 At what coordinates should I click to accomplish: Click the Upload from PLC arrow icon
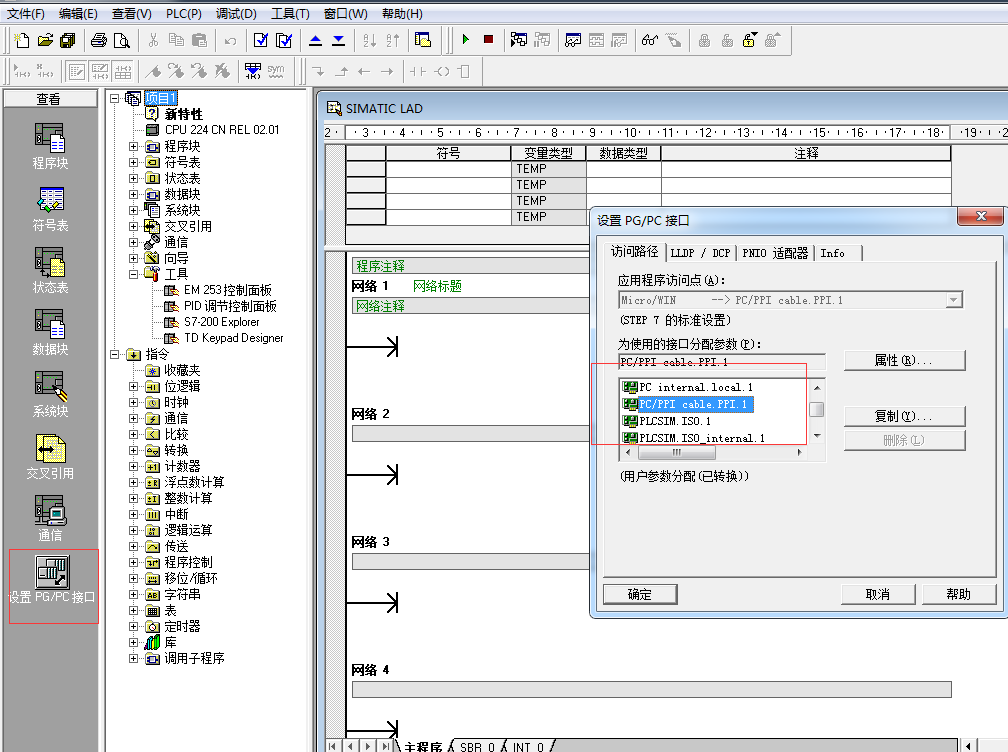(315, 40)
